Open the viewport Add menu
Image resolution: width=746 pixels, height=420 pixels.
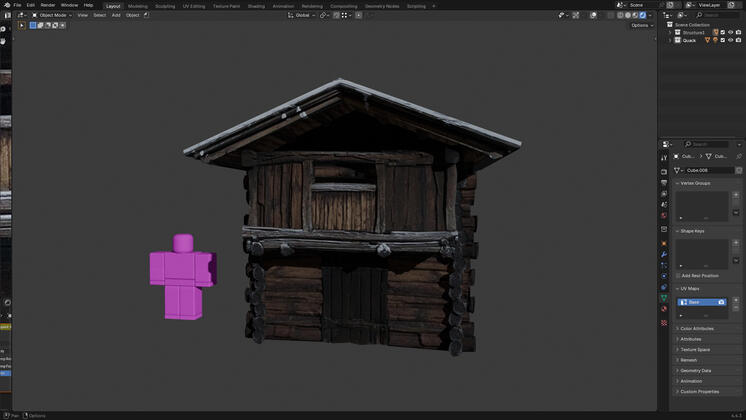(116, 15)
